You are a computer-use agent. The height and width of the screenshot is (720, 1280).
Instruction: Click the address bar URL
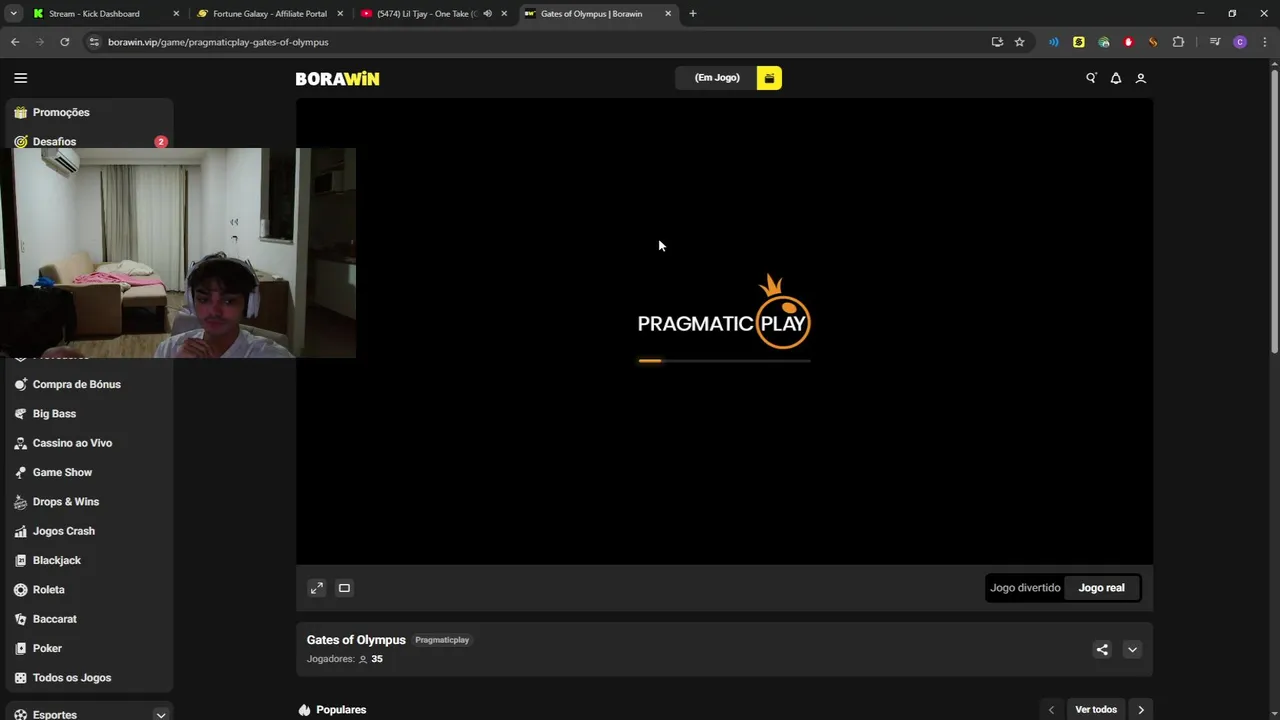point(218,42)
